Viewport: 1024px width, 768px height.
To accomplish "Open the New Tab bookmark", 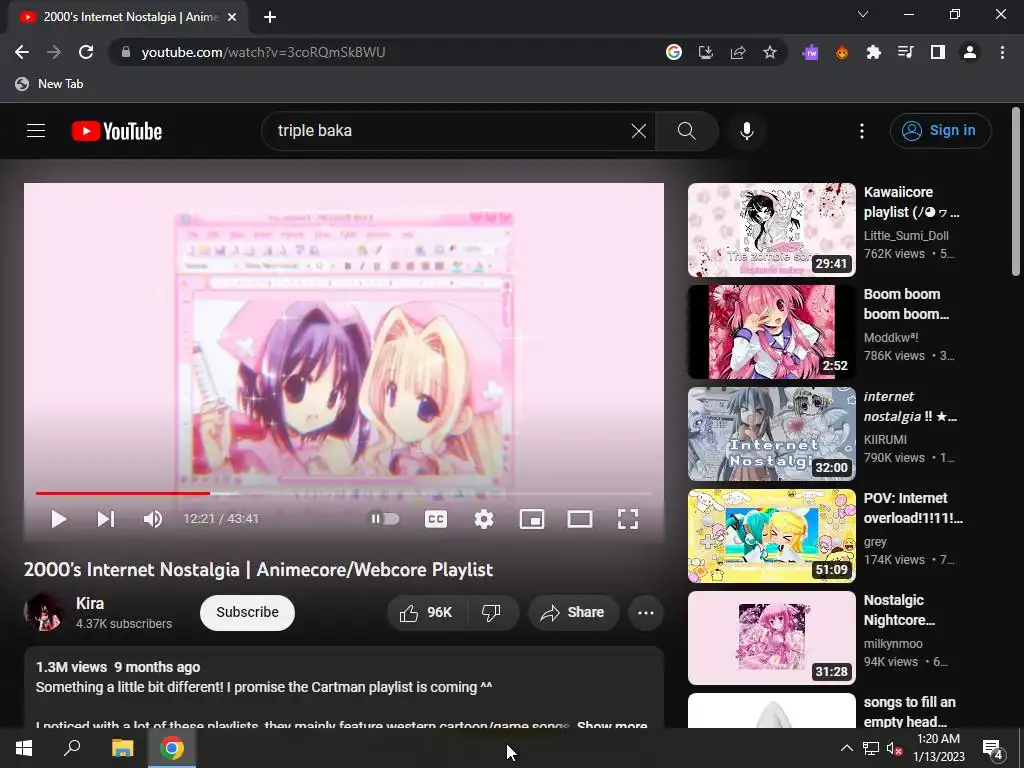I will [50, 84].
